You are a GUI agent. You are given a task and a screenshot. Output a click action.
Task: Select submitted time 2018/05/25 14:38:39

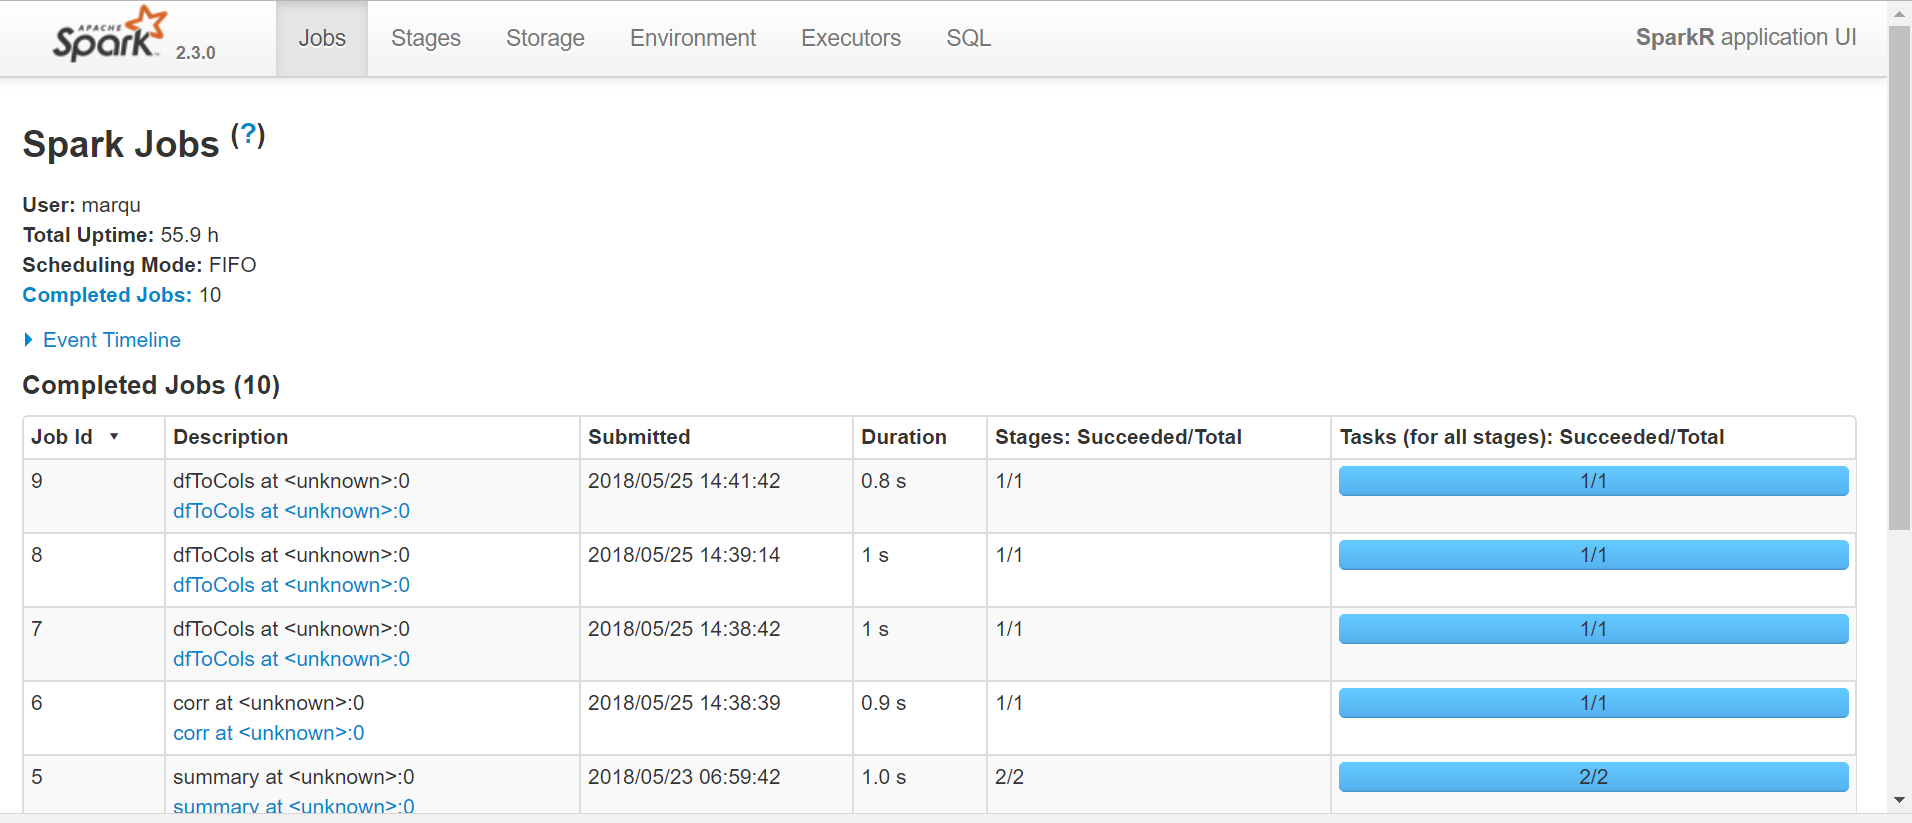click(x=684, y=703)
